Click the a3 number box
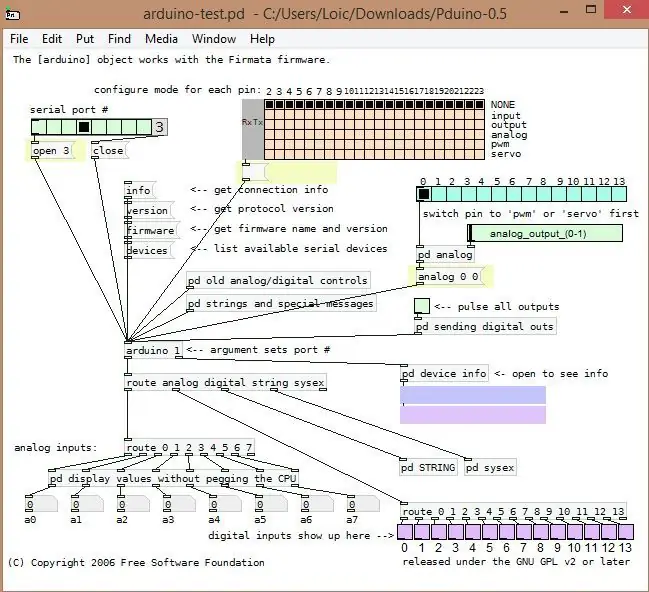Viewport: 649px width, 592px height. 179,504
